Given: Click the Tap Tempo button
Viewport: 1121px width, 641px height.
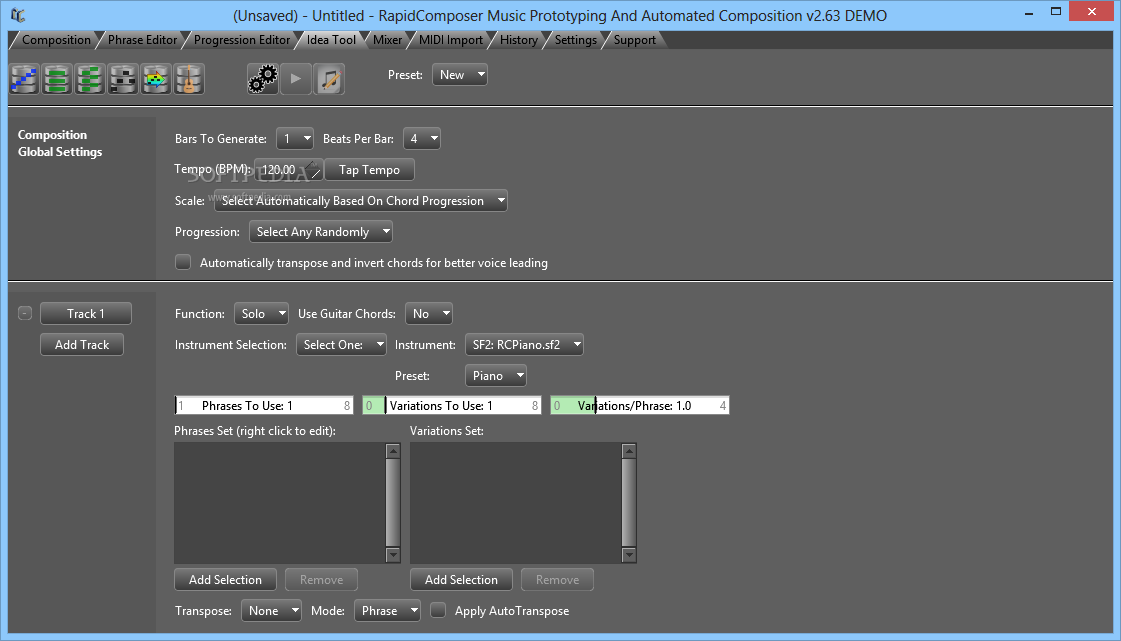Looking at the screenshot, I should coord(369,169).
